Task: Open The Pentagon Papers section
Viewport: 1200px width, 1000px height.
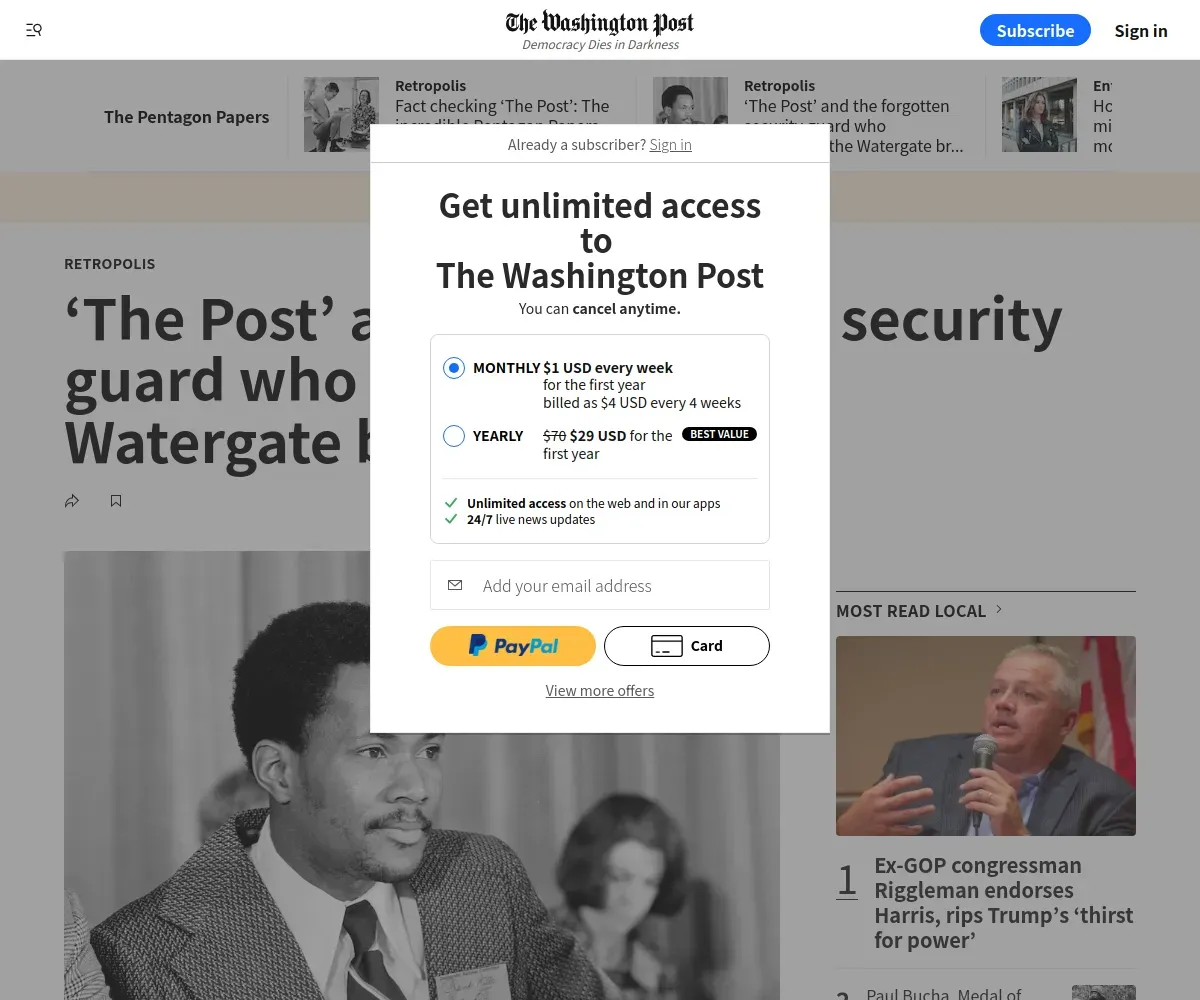Action: [186, 117]
